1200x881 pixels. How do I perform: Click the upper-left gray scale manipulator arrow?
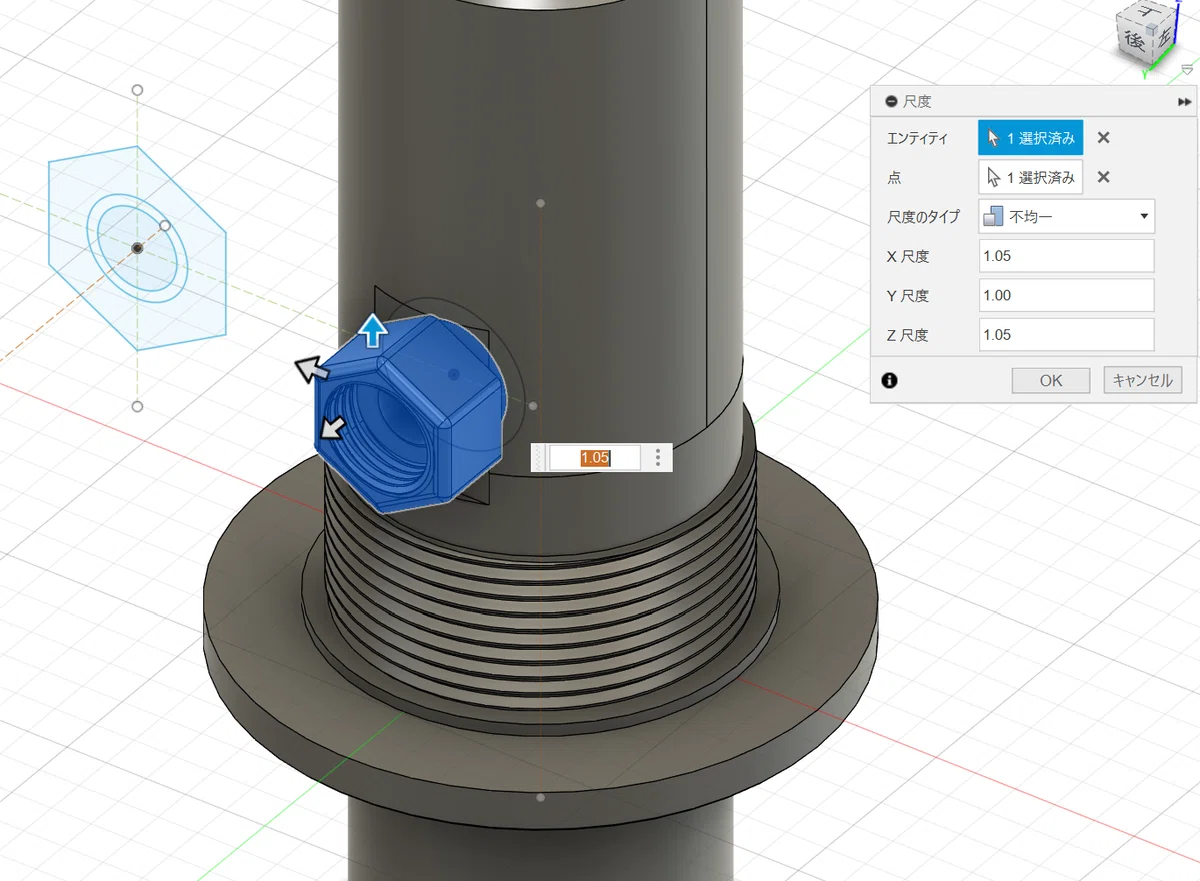click(x=311, y=370)
